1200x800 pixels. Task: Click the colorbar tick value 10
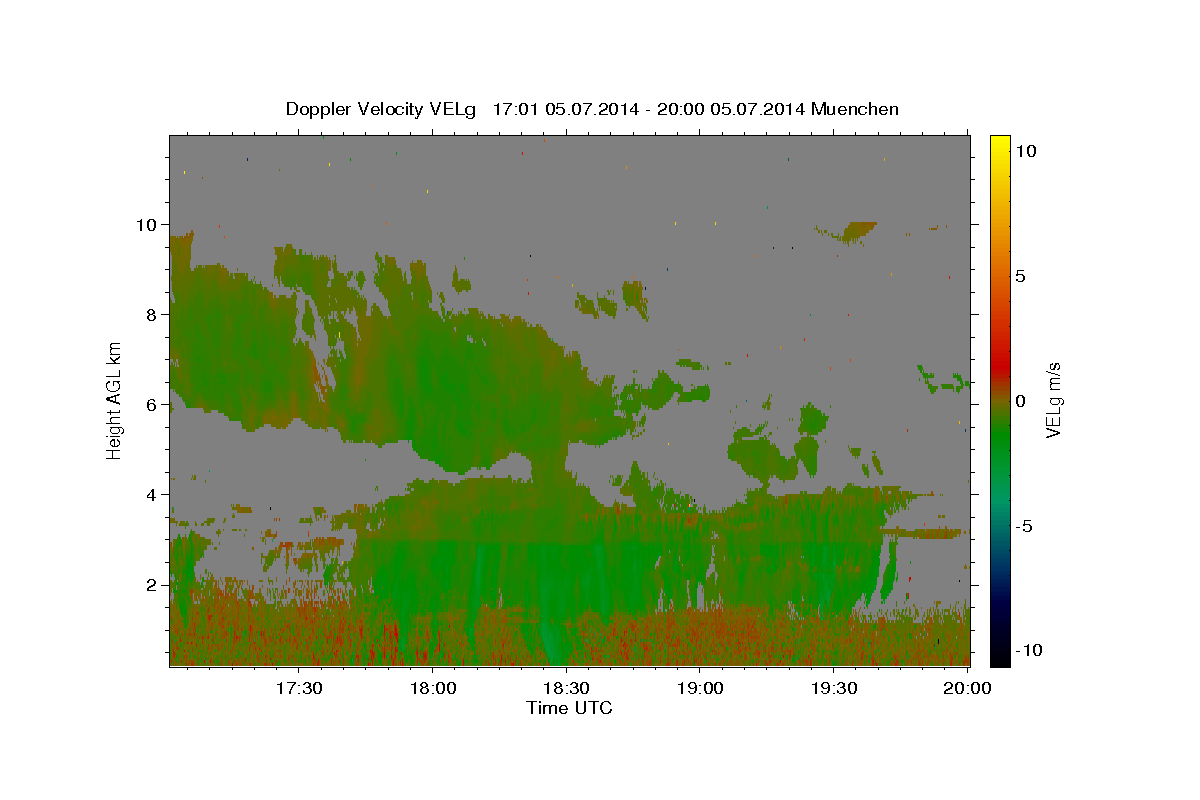[1026, 151]
